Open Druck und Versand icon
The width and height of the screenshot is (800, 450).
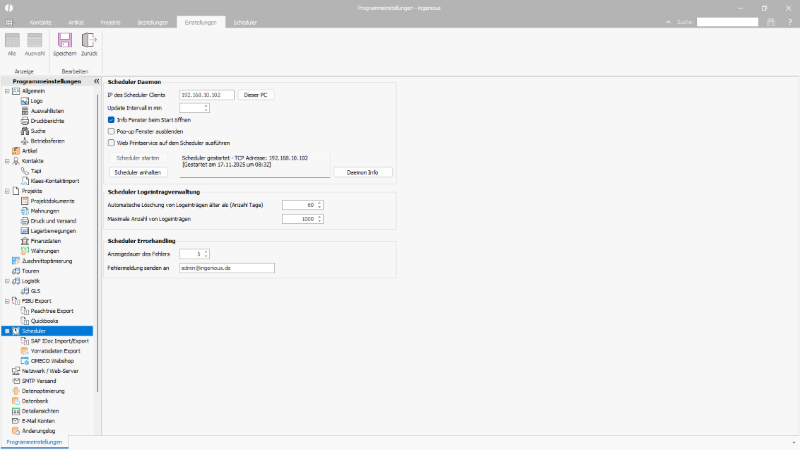pos(24,221)
